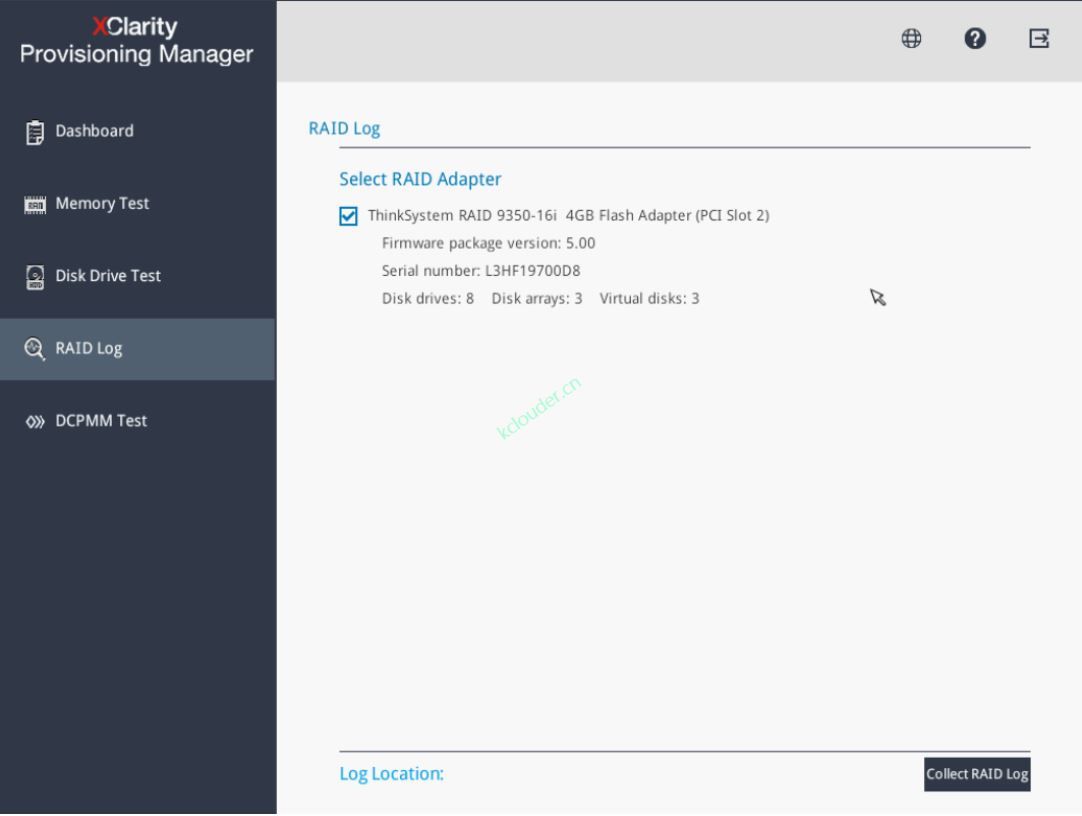Click the Memory Test chip icon
Image resolution: width=1082 pixels, height=816 pixels.
coord(35,204)
